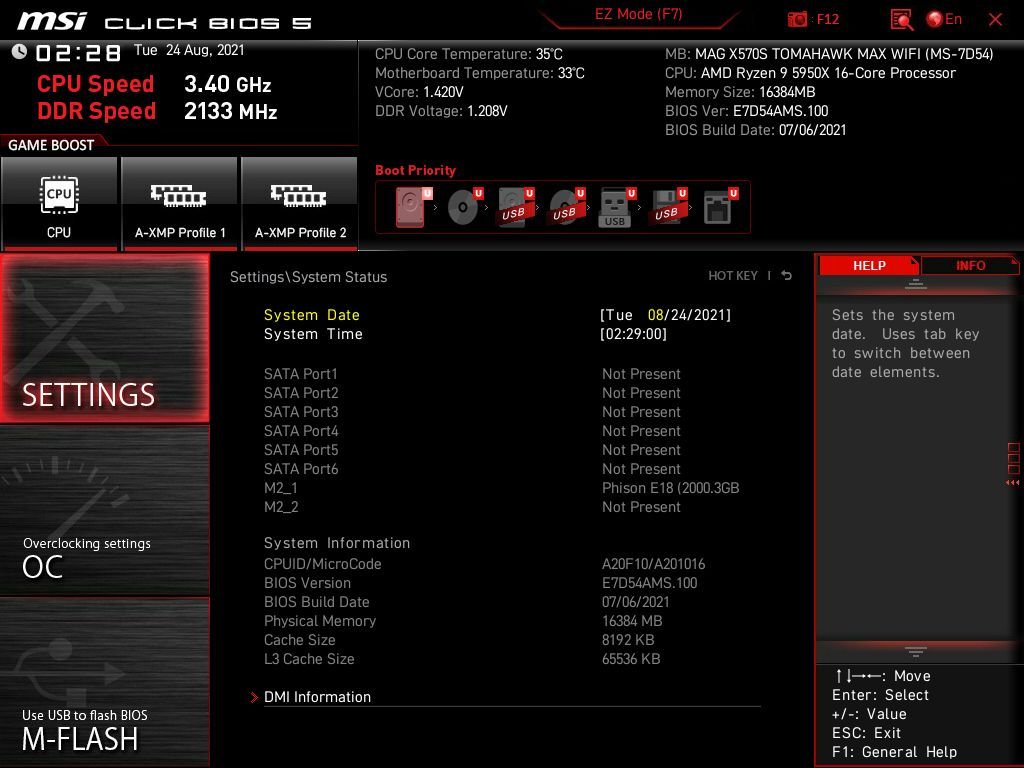
Task: Switch to the HELP tab
Action: coord(869,265)
